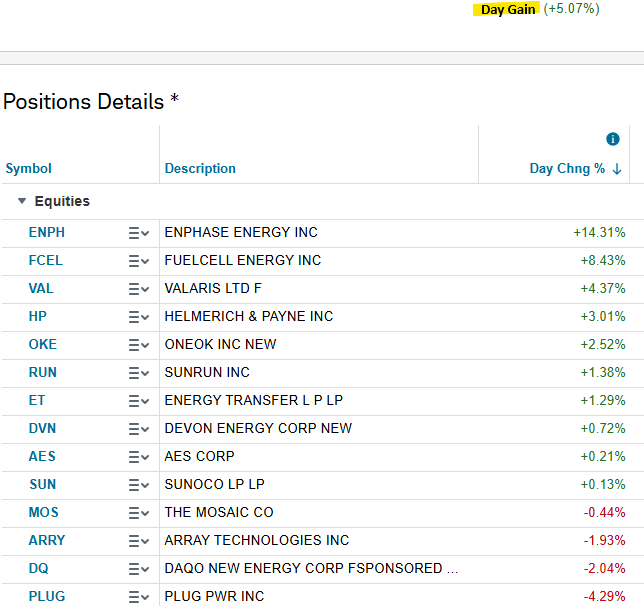
Task: Open the ENPH symbol link
Action: click(46, 232)
